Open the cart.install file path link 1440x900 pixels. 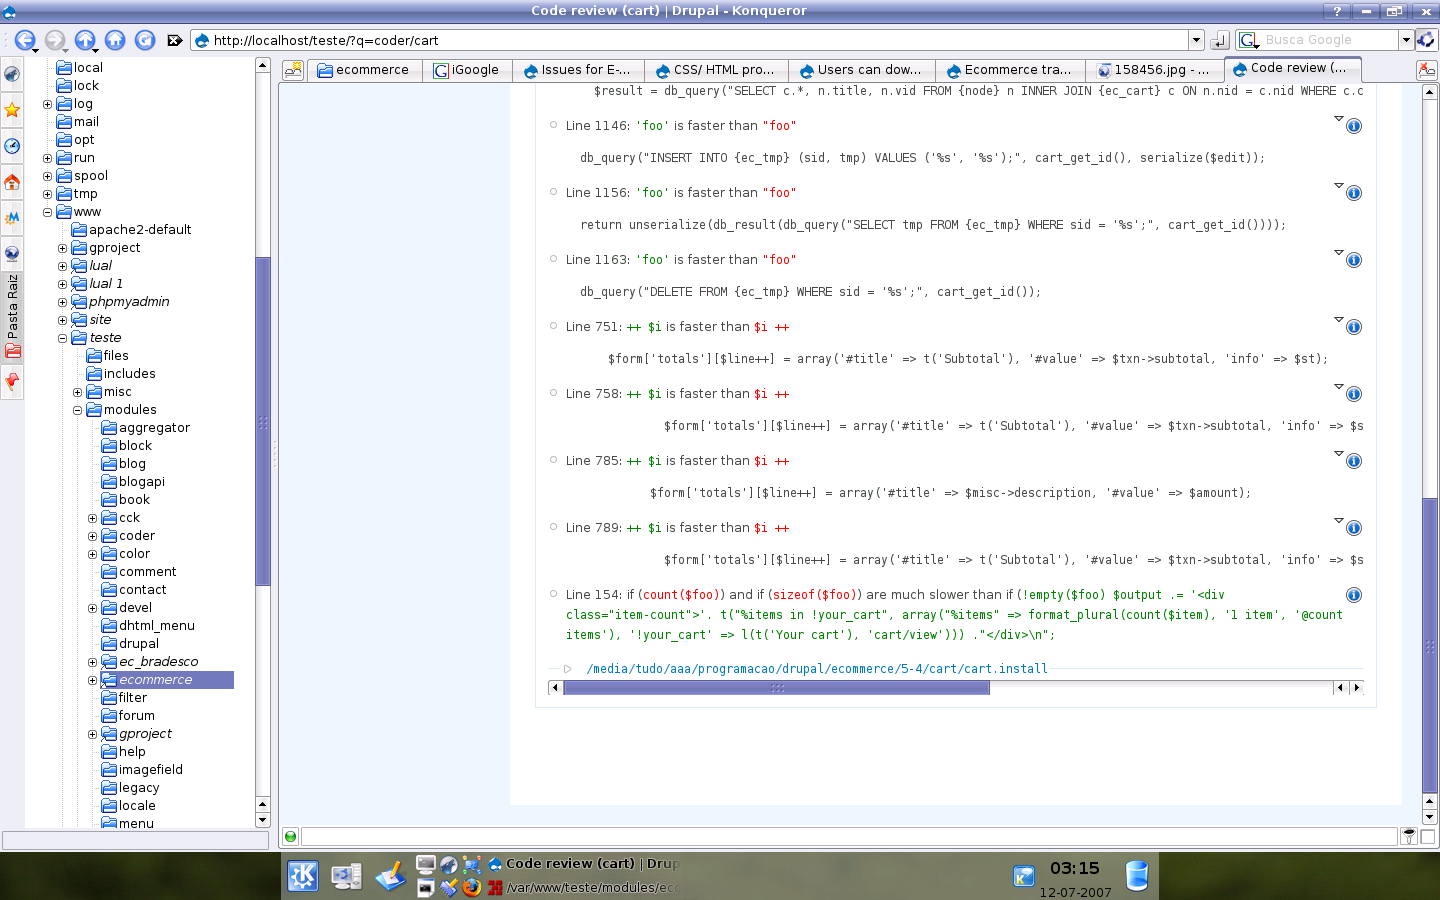816,669
